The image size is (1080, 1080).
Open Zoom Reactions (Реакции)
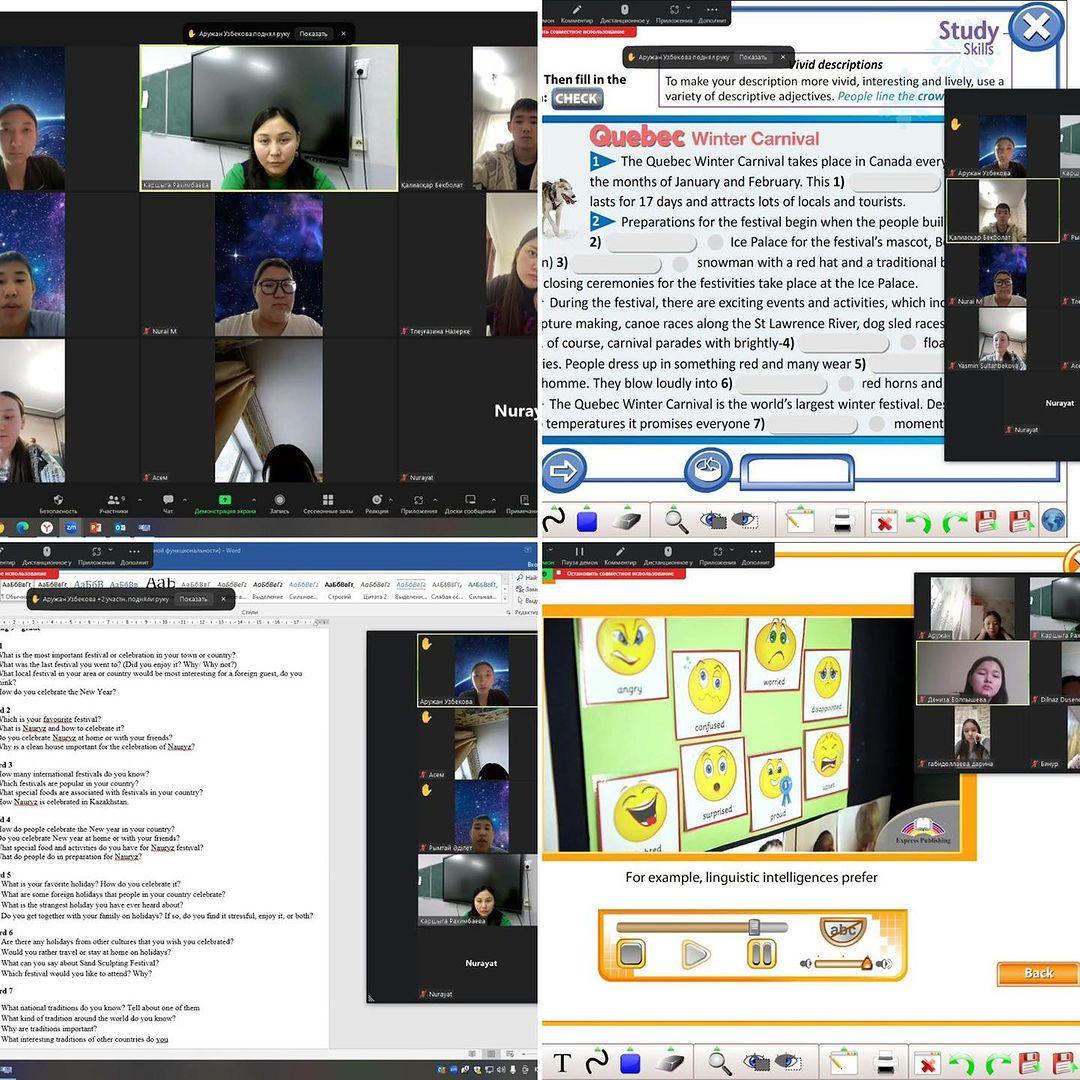coord(376,503)
